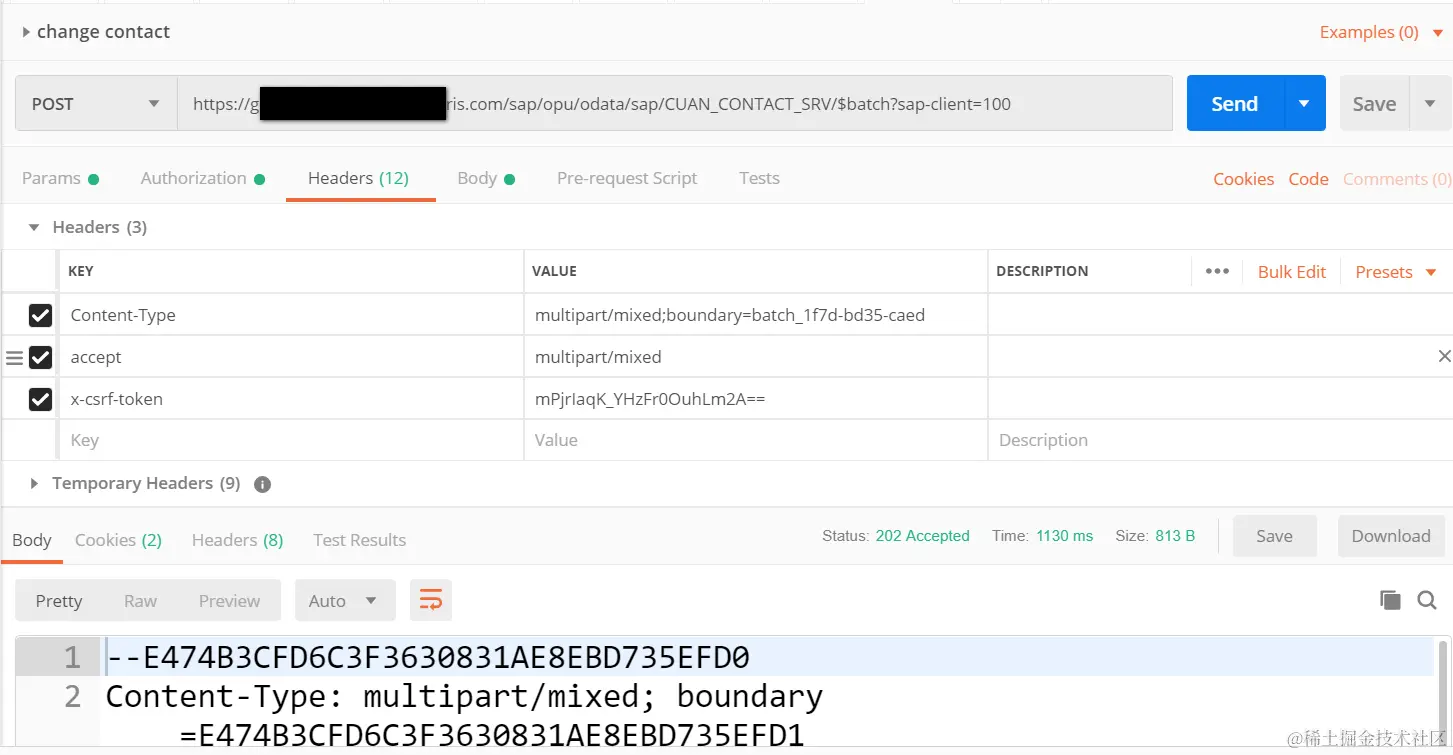Click the accept key cell
Image resolution: width=1453 pixels, height=755 pixels.
click(291, 357)
